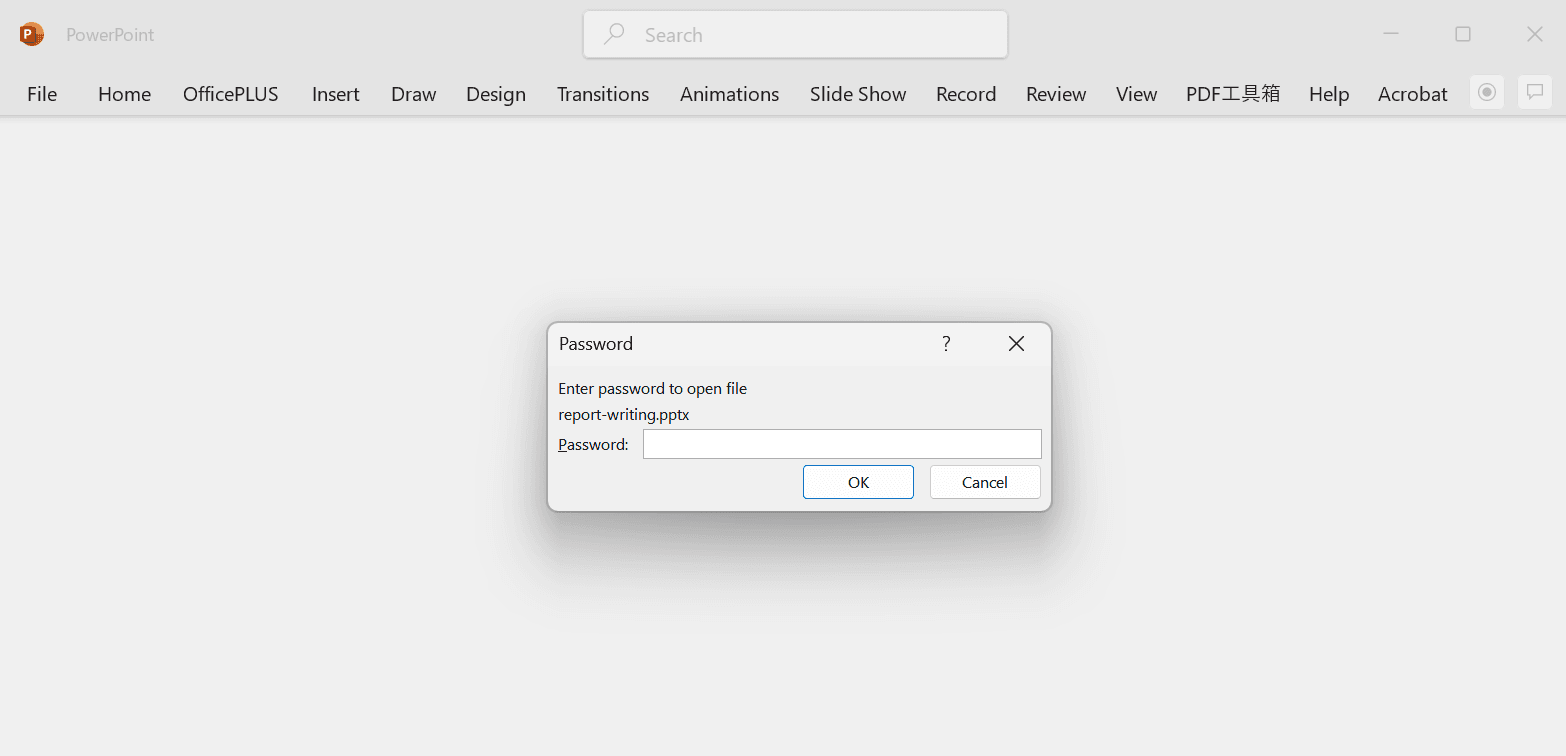Go to the Draw tab
This screenshot has width=1566, height=756.
click(414, 94)
